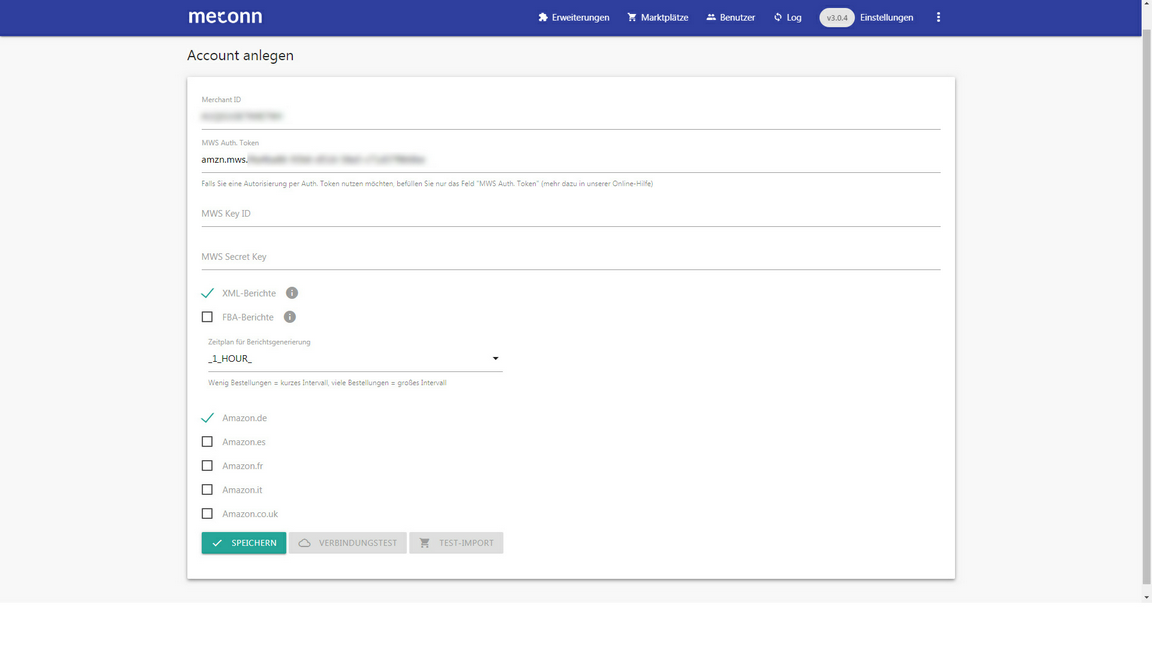
Task: Check Amazon.es marketplace
Action: coord(207,442)
